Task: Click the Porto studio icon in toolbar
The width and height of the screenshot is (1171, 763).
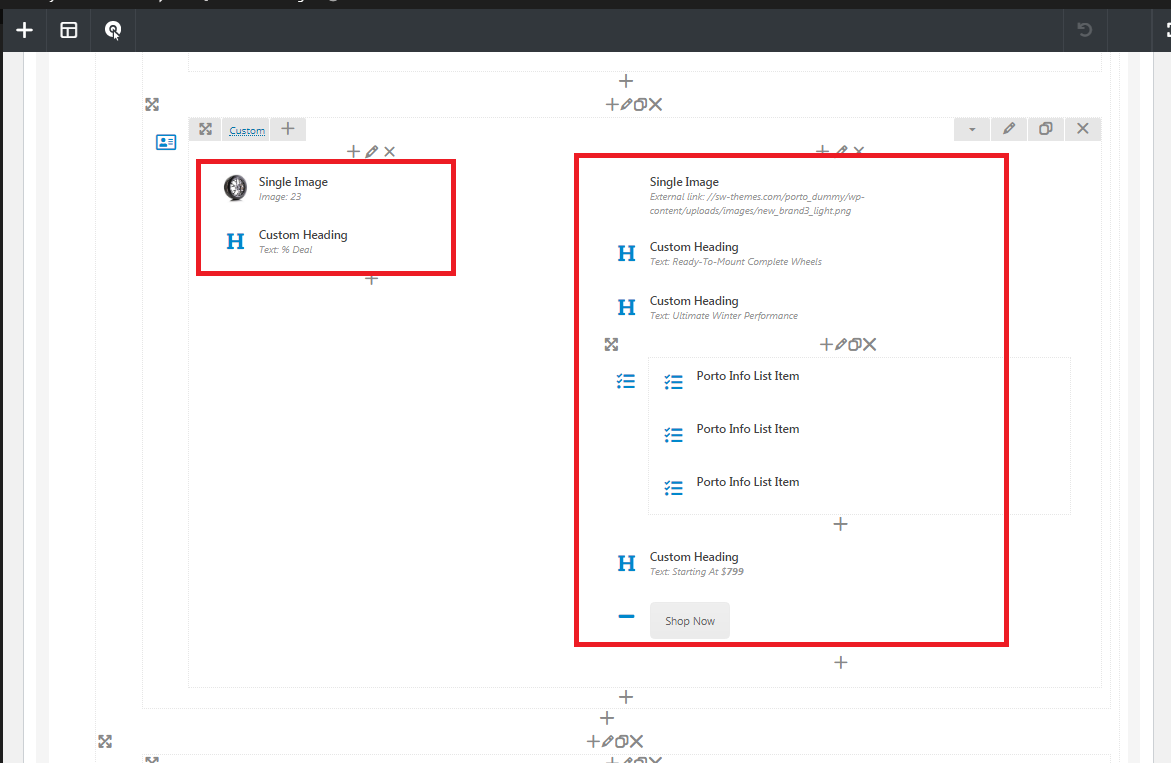Action: point(113,30)
